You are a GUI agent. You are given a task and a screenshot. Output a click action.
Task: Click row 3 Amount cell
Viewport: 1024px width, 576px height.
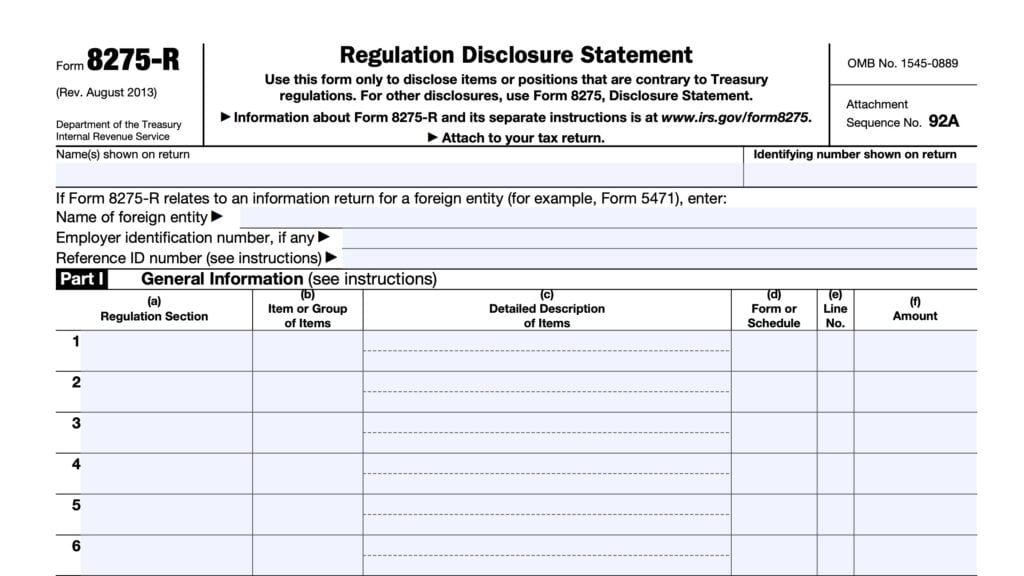[x=914, y=434]
